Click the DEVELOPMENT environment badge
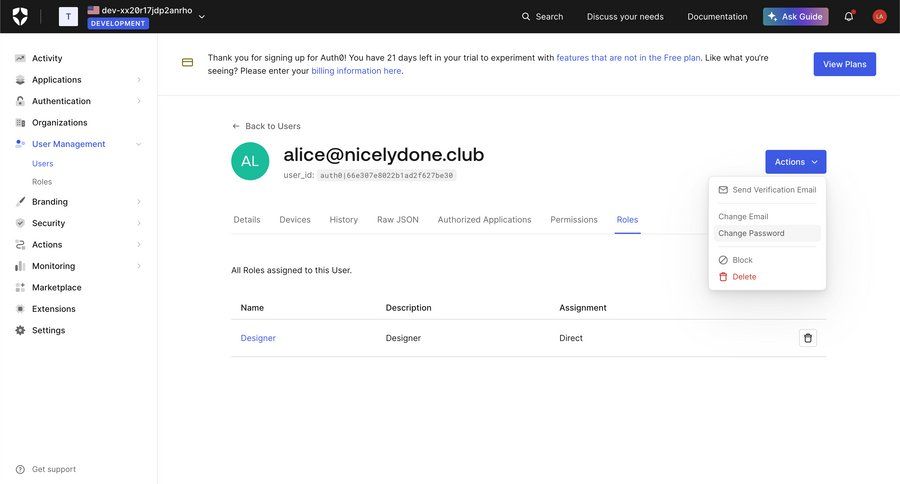This screenshot has width=900, height=484. point(118,24)
